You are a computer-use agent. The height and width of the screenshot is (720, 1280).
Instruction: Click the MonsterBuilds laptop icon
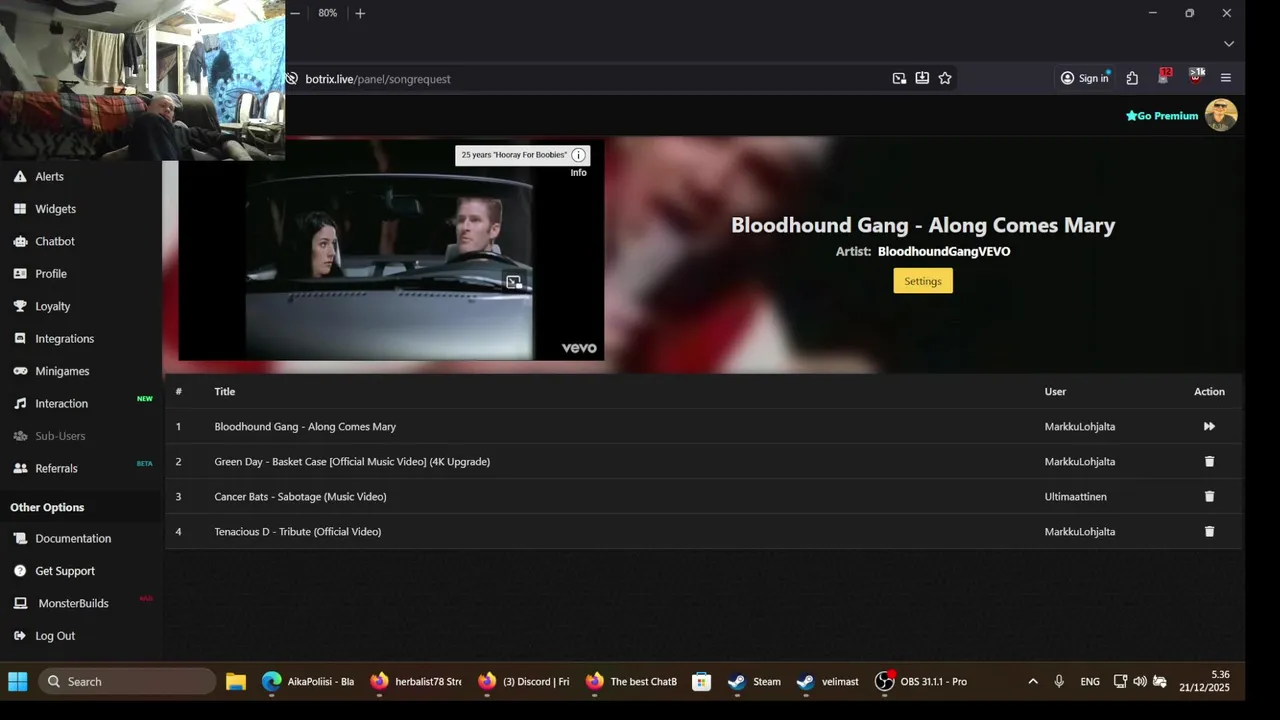click(20, 603)
